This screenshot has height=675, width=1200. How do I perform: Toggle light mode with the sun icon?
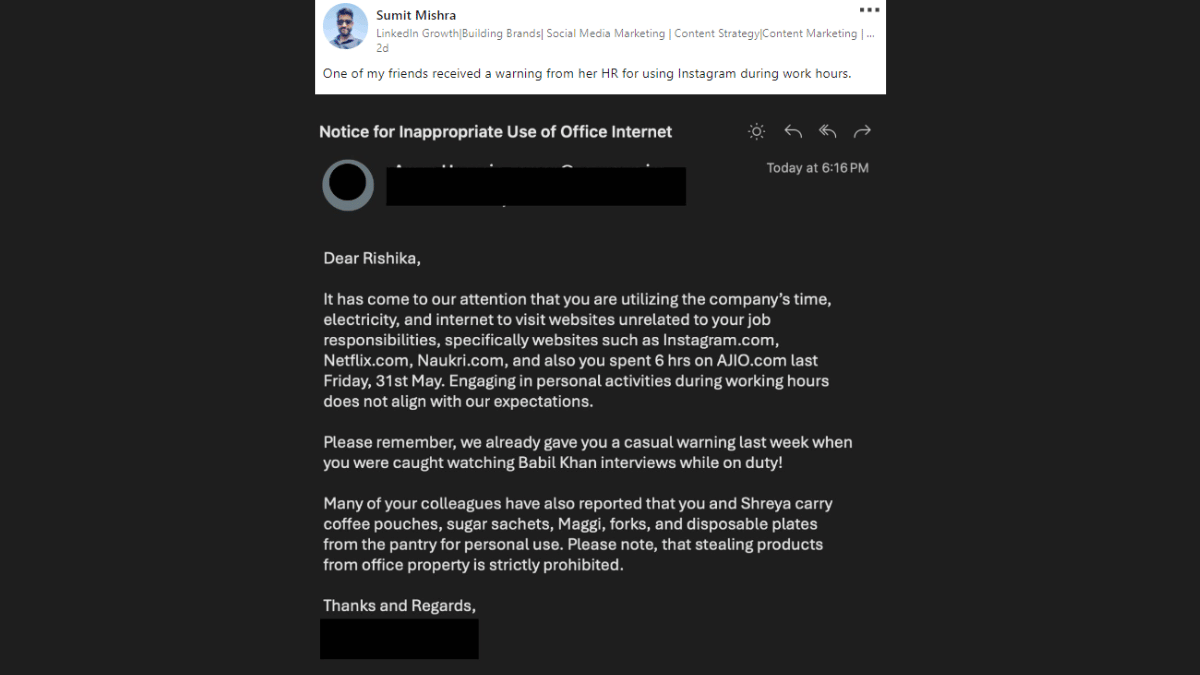pos(757,132)
